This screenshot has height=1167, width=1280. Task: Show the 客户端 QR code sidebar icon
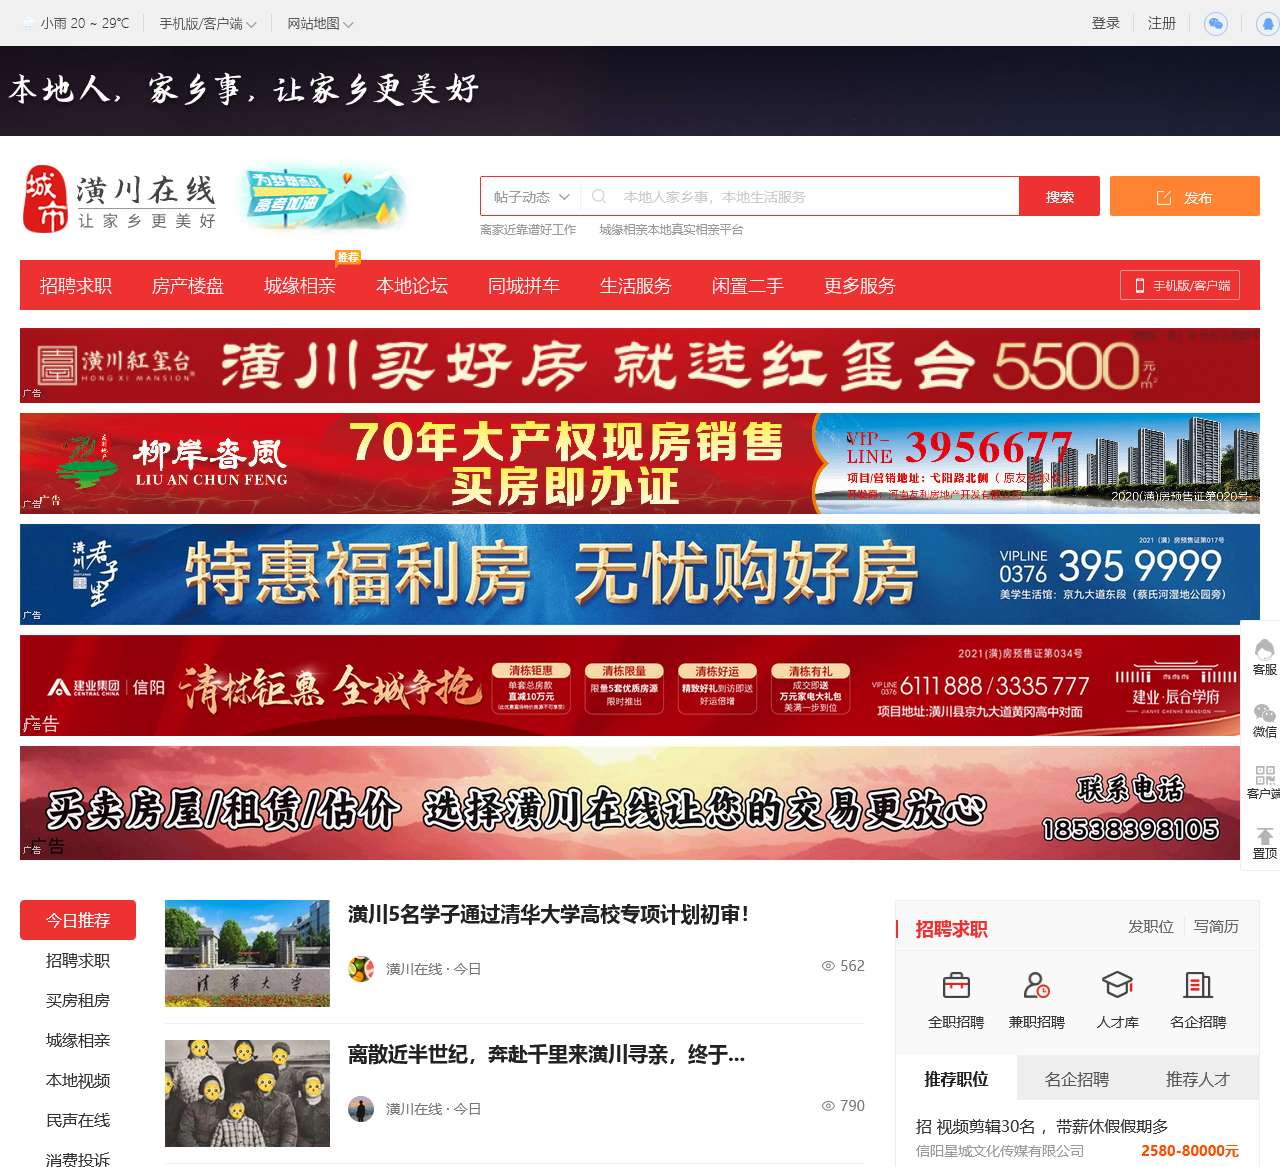coord(1264,781)
